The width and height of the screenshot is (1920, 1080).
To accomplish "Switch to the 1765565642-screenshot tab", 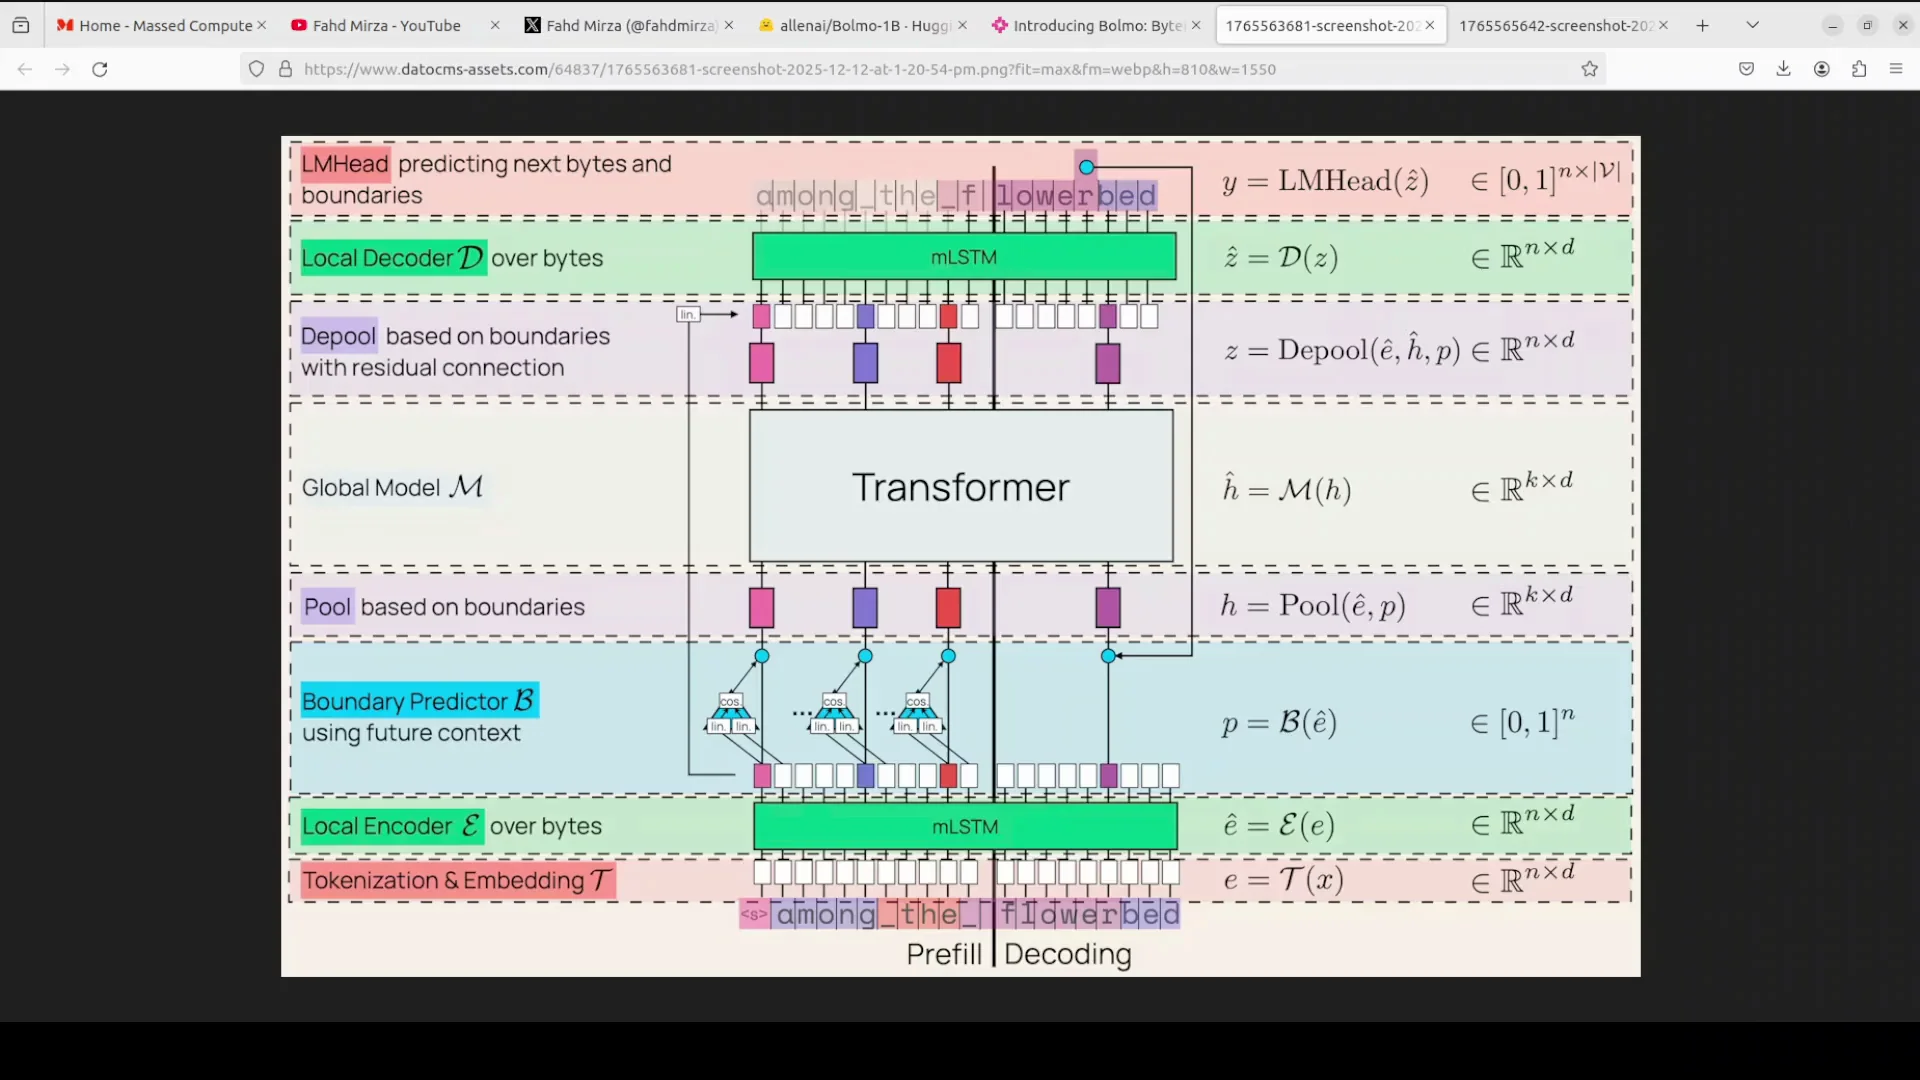I will [x=1555, y=25].
